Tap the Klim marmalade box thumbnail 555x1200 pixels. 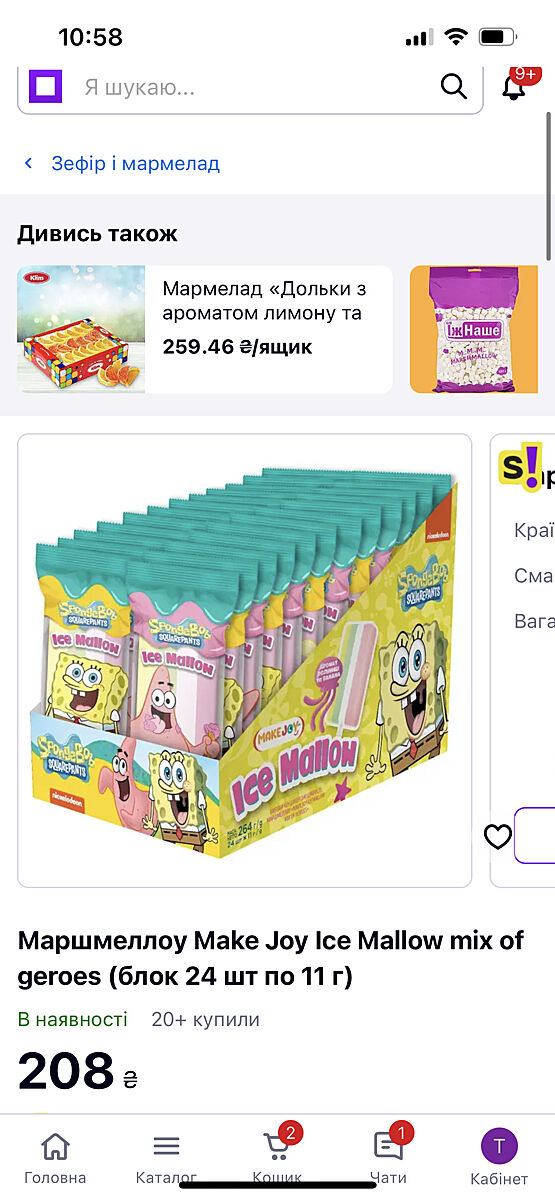click(x=81, y=329)
